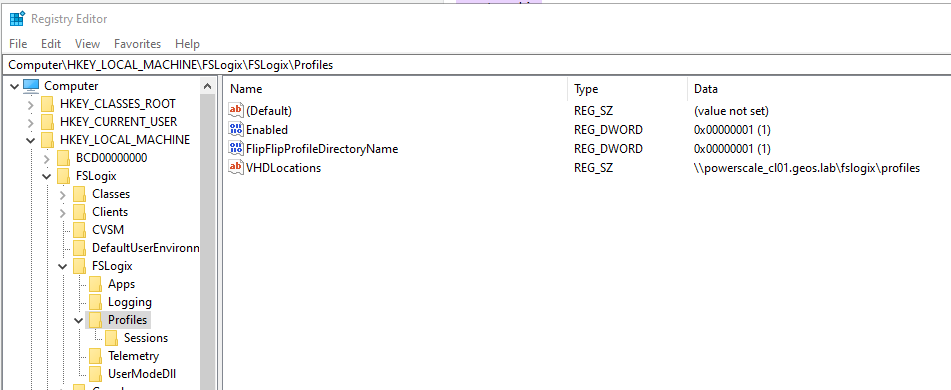Open the Favorites menu

138,44
